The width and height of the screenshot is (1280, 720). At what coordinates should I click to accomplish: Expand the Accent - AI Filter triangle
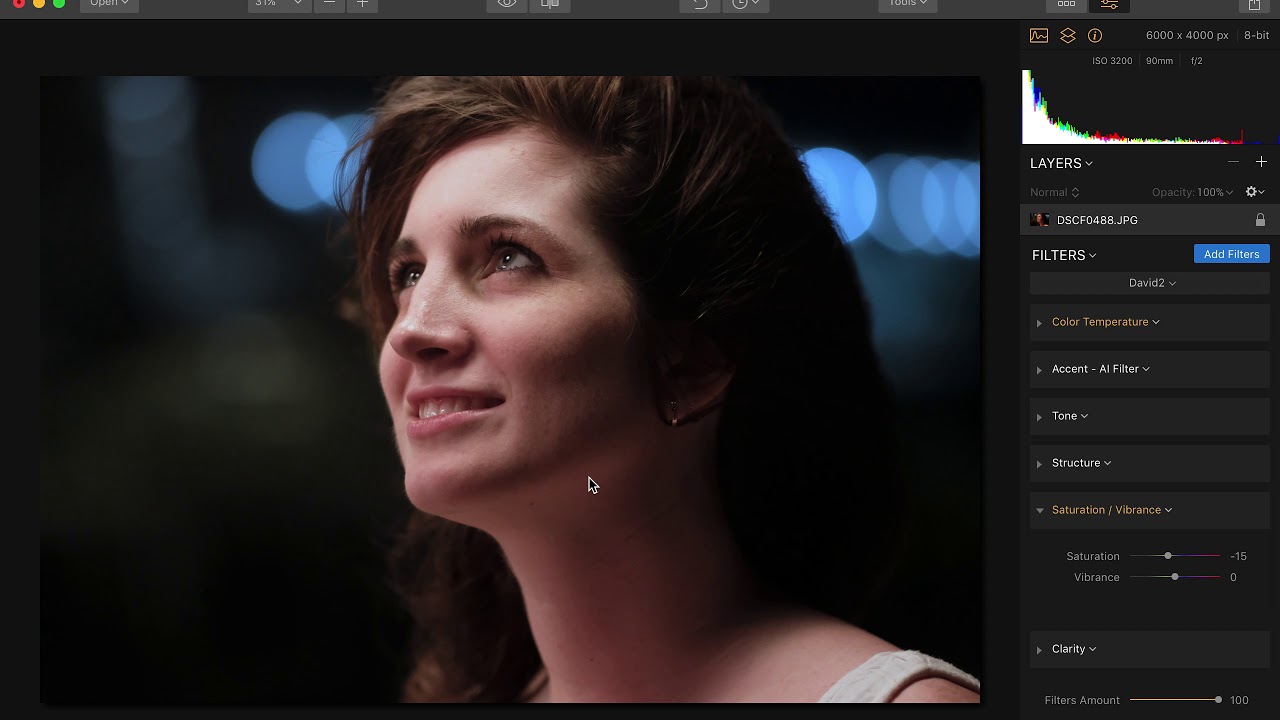coord(1039,370)
